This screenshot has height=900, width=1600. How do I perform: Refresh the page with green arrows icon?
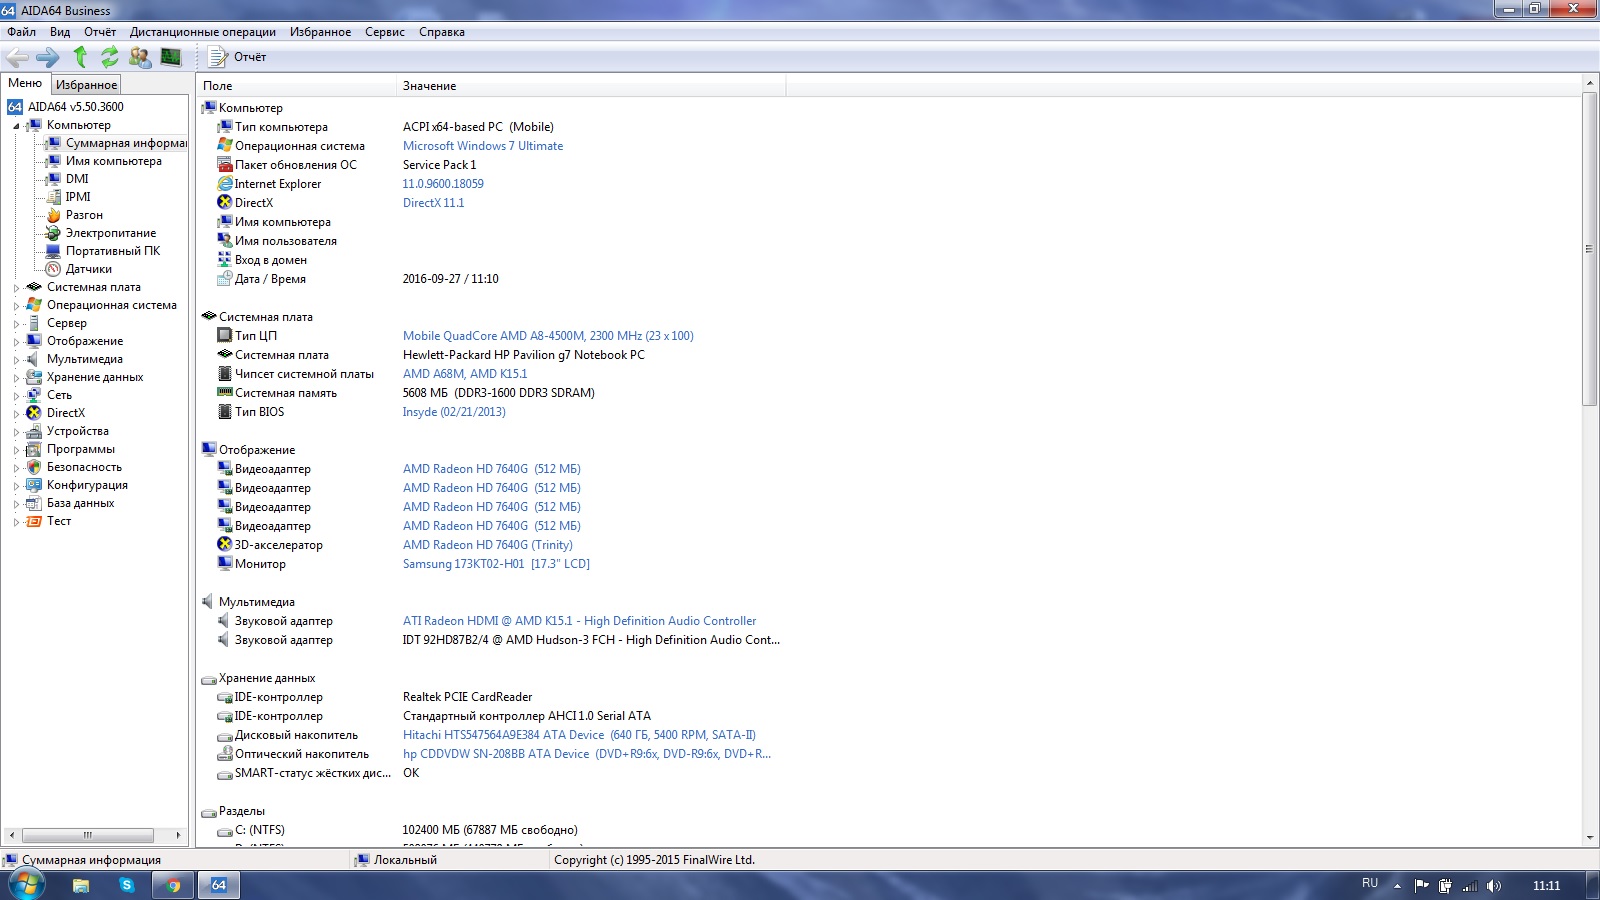pyautogui.click(x=109, y=57)
